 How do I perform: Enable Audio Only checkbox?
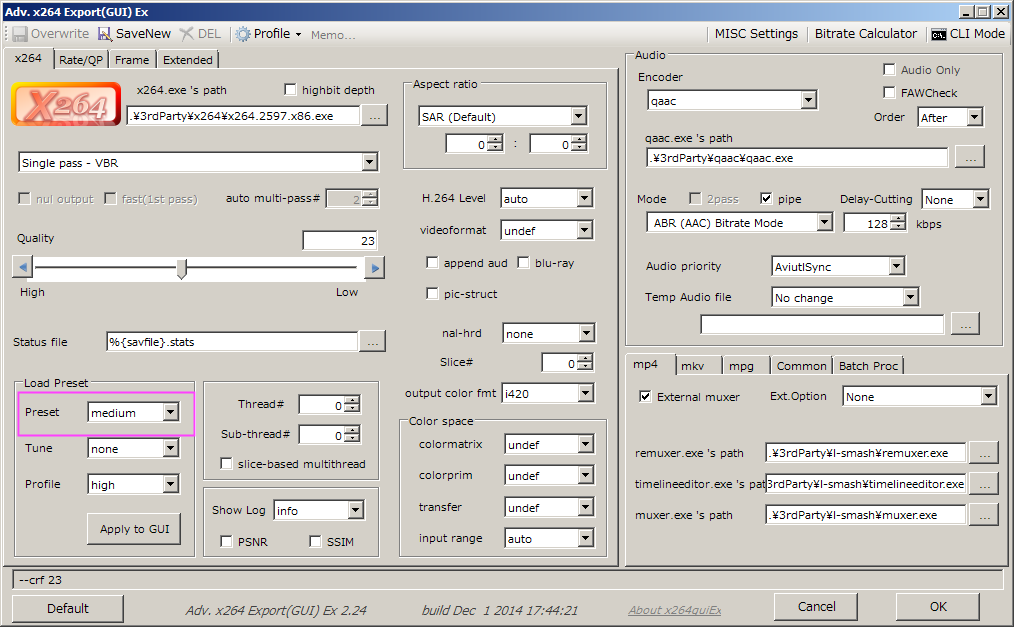[889, 69]
